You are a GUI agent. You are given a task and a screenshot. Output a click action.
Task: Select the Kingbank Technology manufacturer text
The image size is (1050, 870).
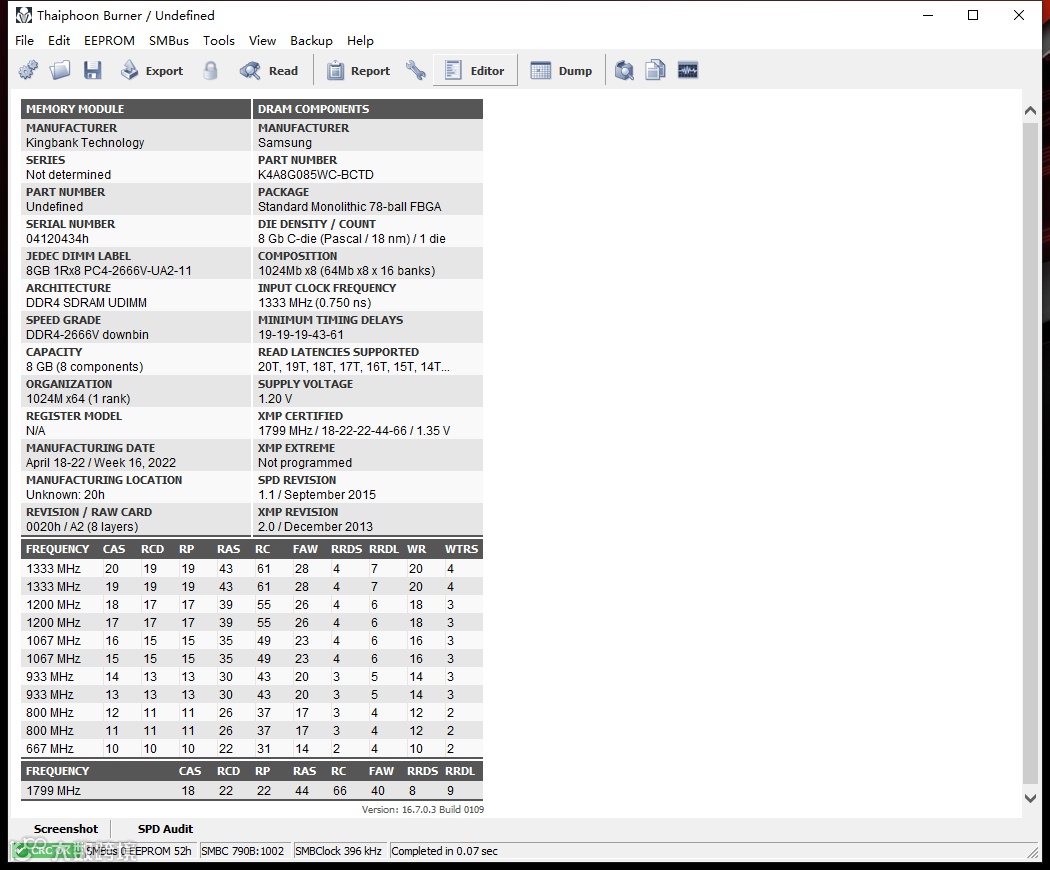tap(85, 143)
